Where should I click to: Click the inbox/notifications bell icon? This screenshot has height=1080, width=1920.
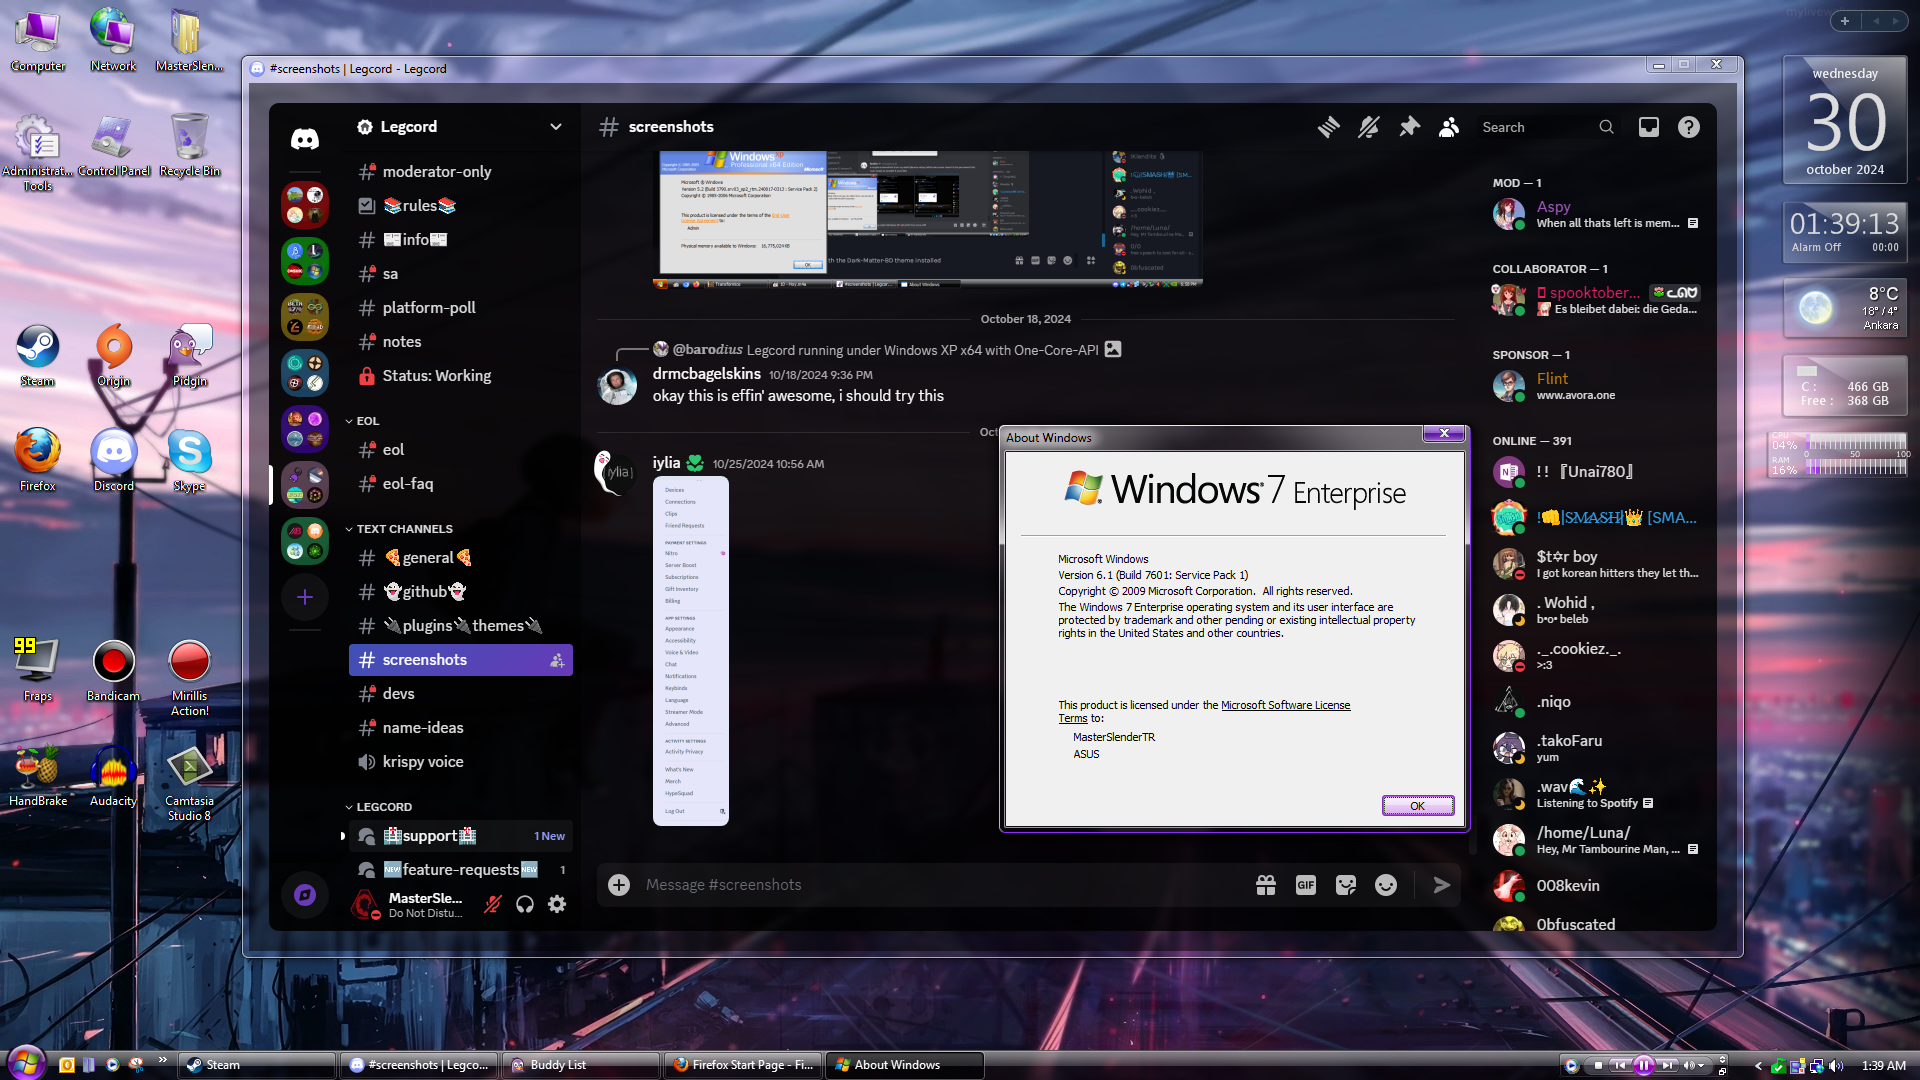tap(1648, 128)
